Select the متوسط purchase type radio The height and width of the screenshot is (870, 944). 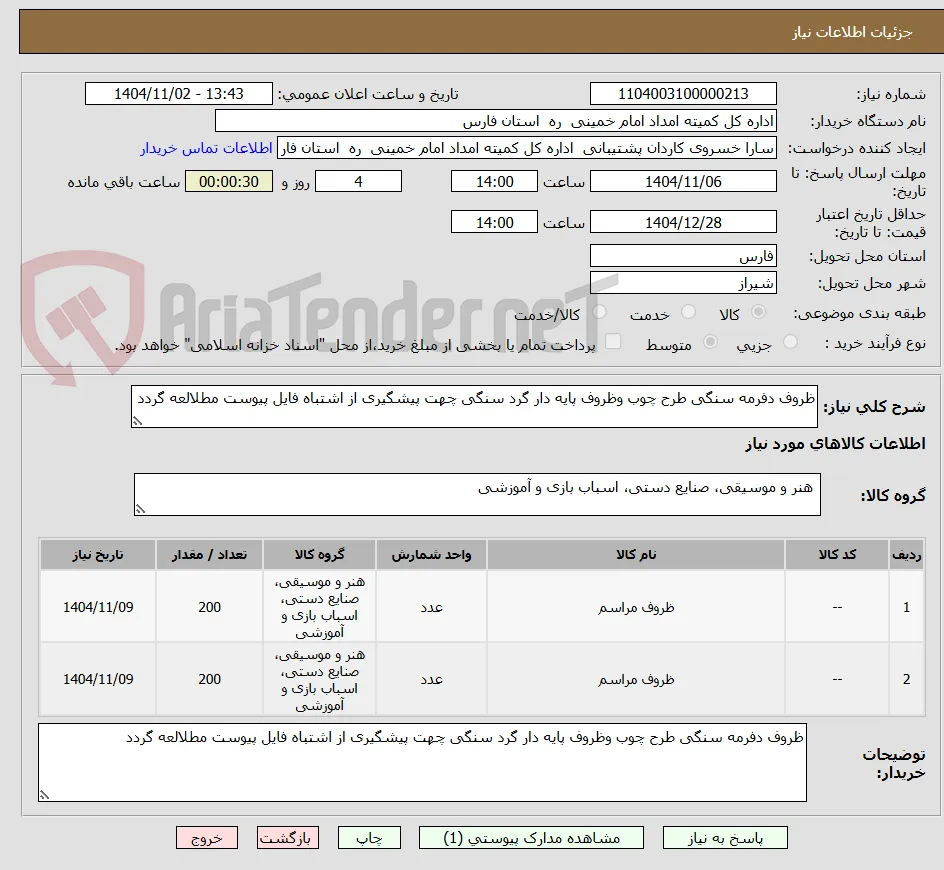tap(710, 342)
